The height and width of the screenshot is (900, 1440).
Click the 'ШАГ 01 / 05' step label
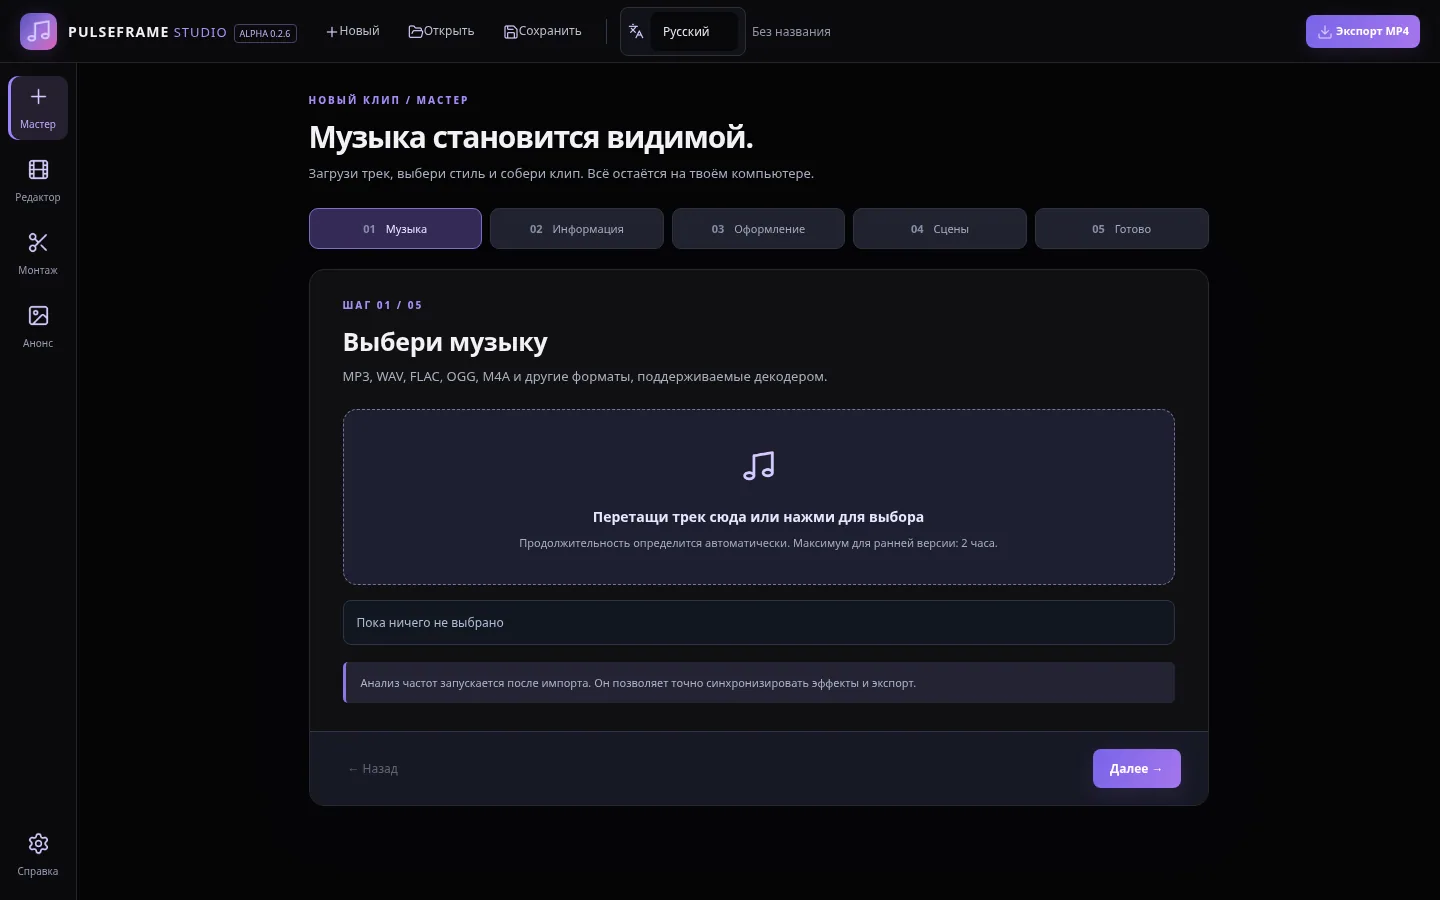pos(382,305)
